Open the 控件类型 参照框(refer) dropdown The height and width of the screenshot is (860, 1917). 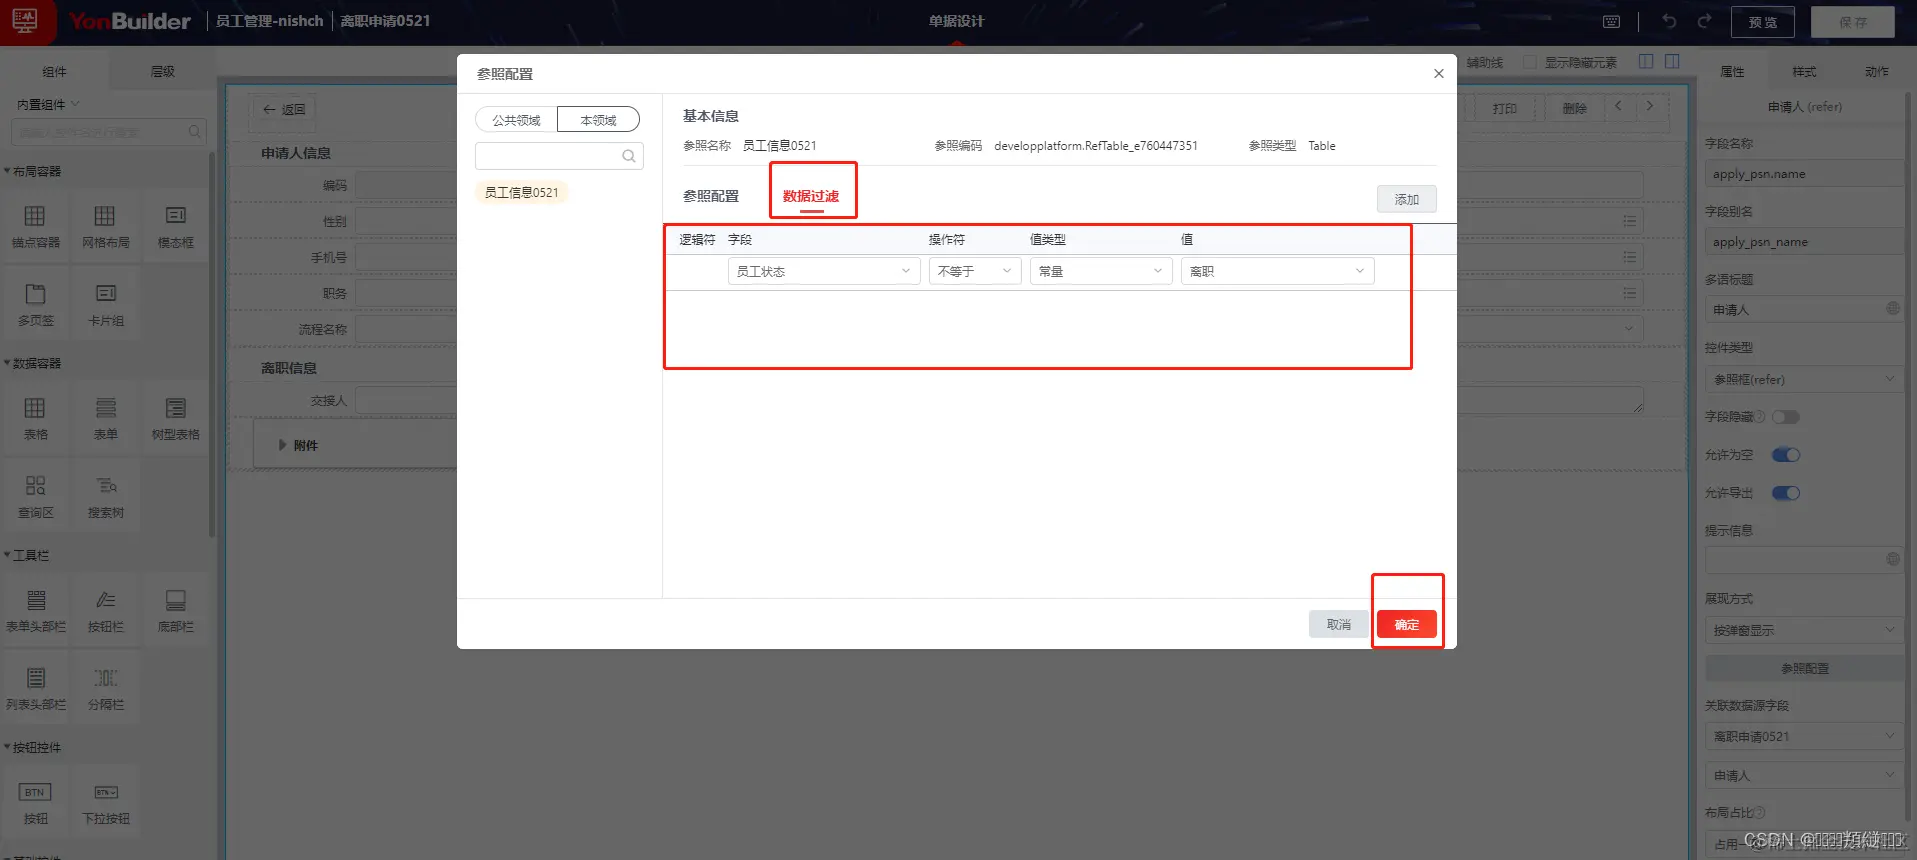(x=1804, y=379)
